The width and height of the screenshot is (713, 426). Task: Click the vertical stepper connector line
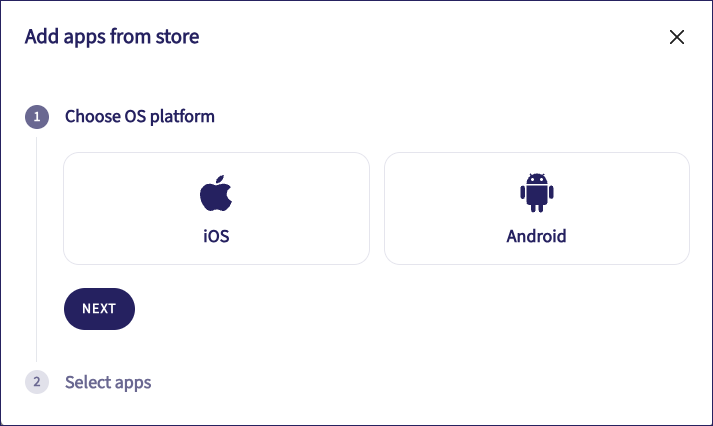(36, 250)
